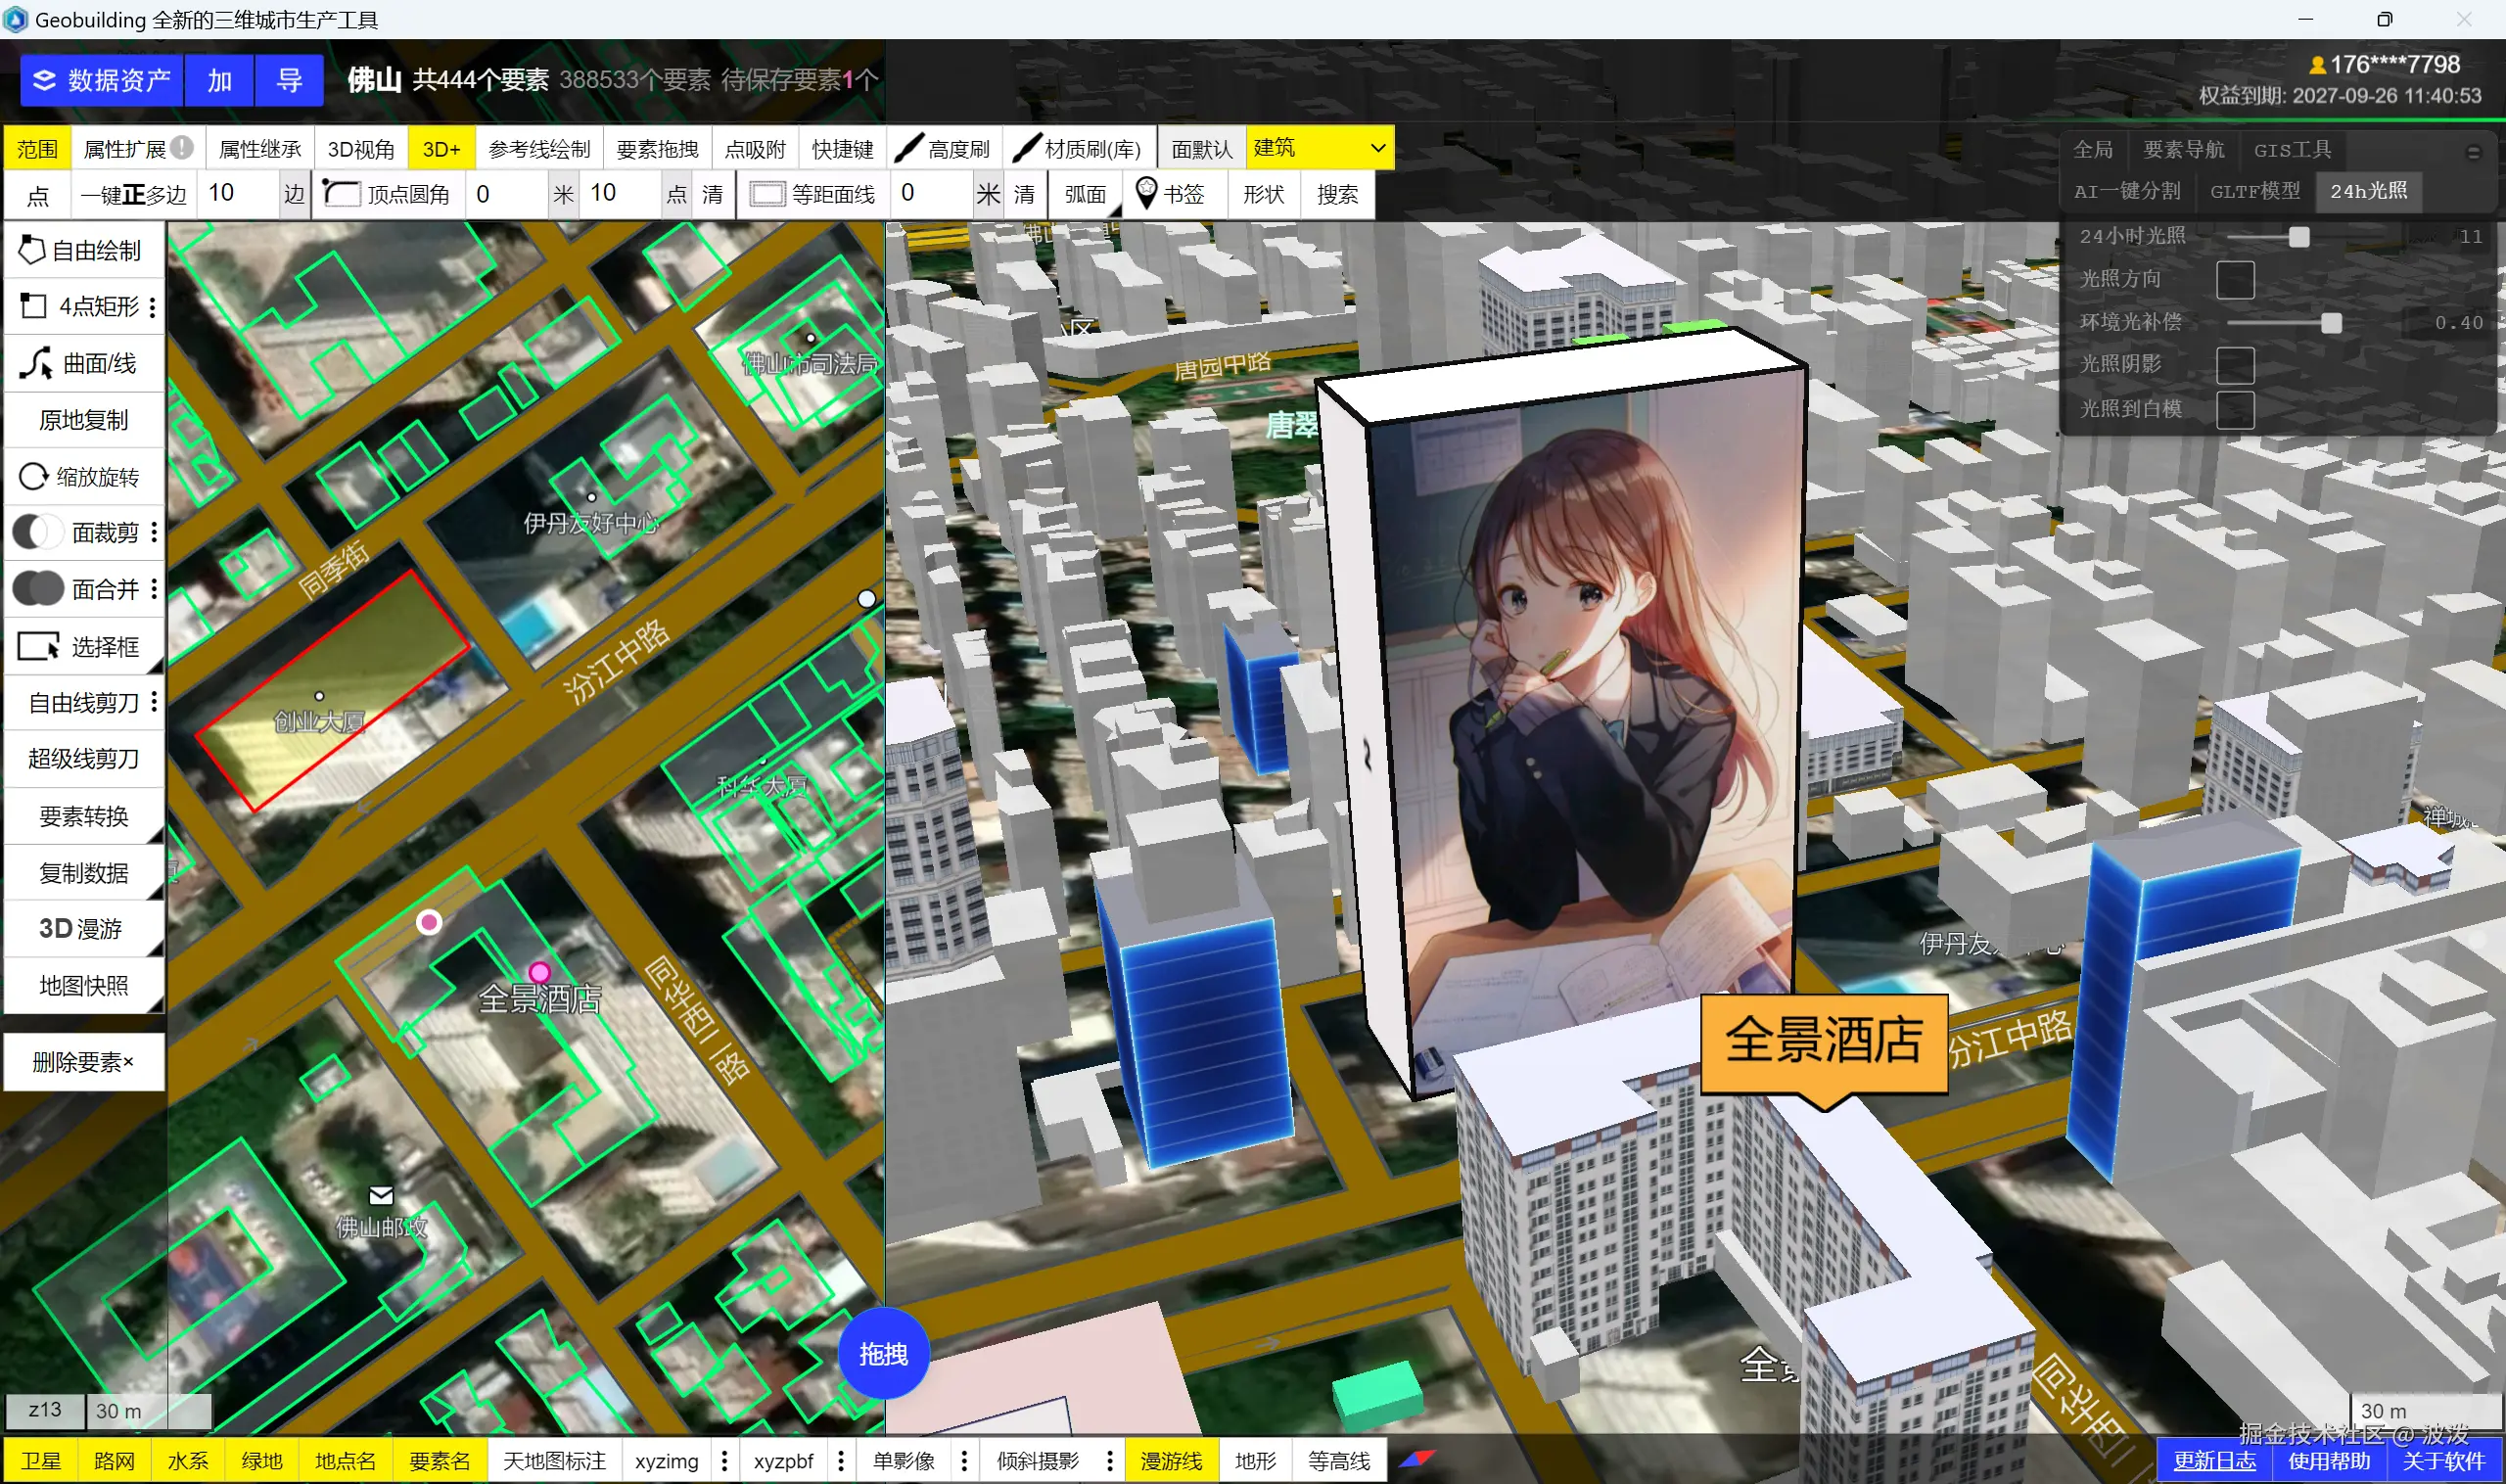2506x1484 pixels.
Task: Click the 选择框 selection box tool
Action: point(84,646)
